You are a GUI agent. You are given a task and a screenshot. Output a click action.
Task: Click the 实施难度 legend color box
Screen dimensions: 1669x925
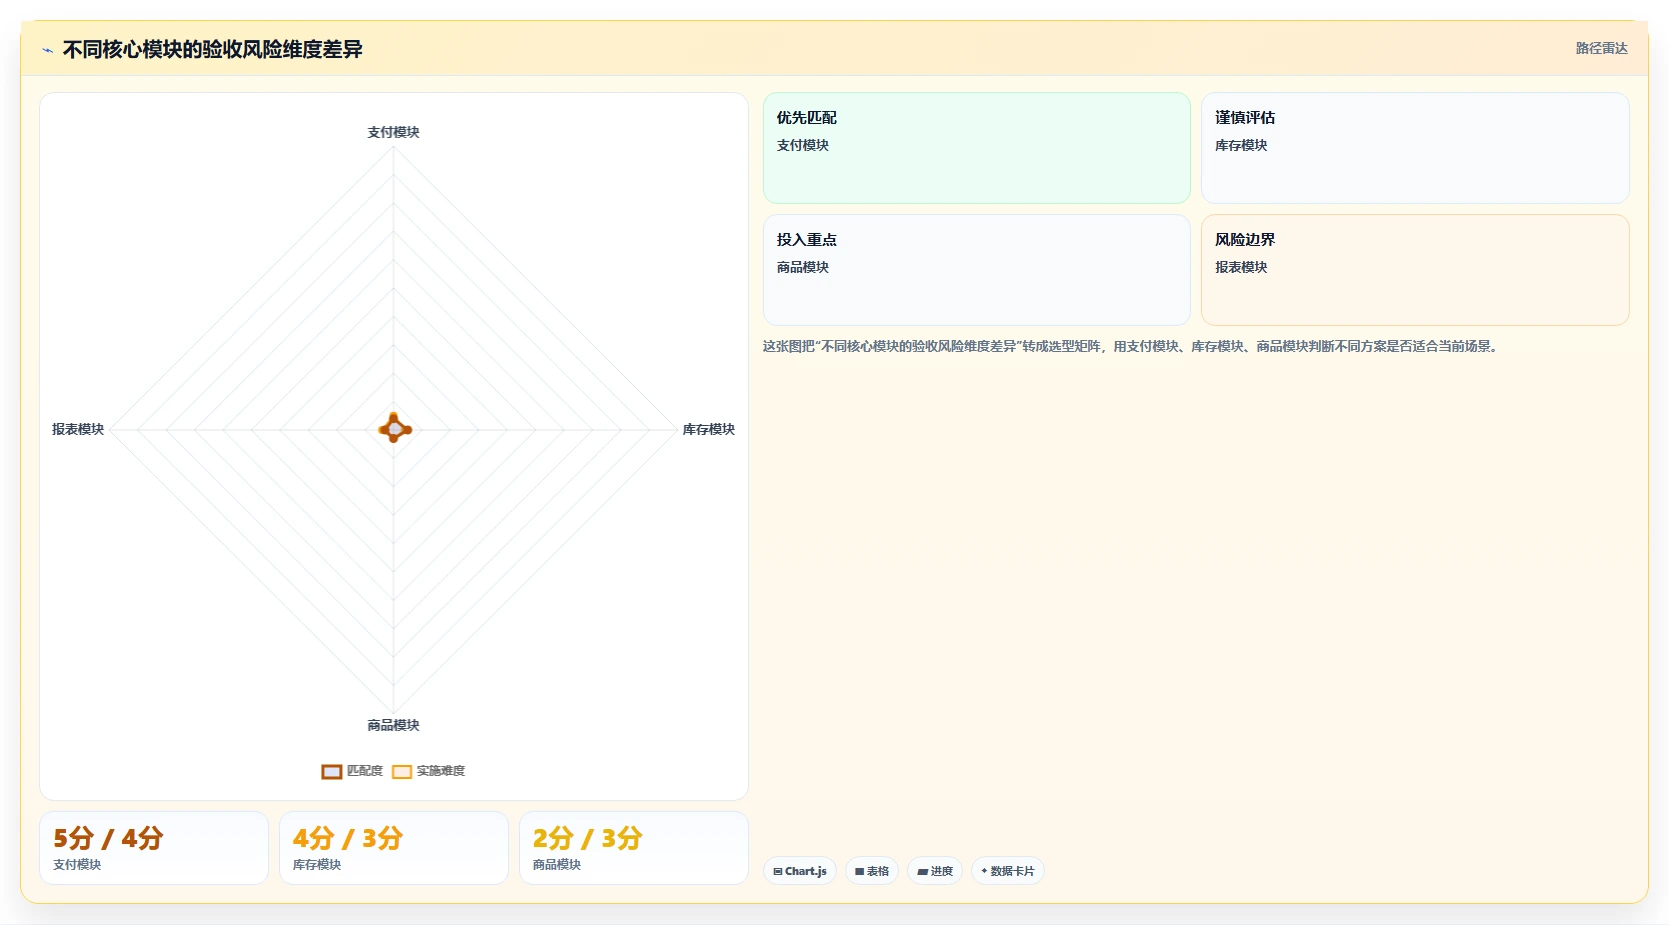click(402, 771)
